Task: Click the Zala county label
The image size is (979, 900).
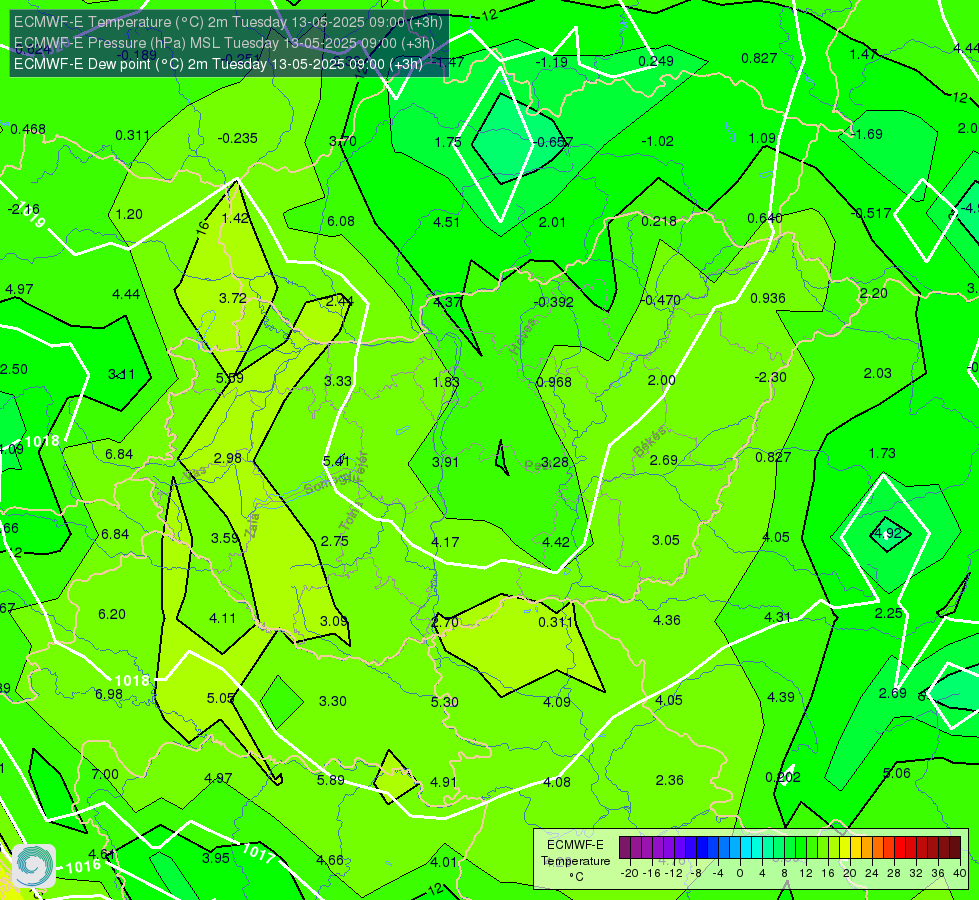Action: click(253, 526)
